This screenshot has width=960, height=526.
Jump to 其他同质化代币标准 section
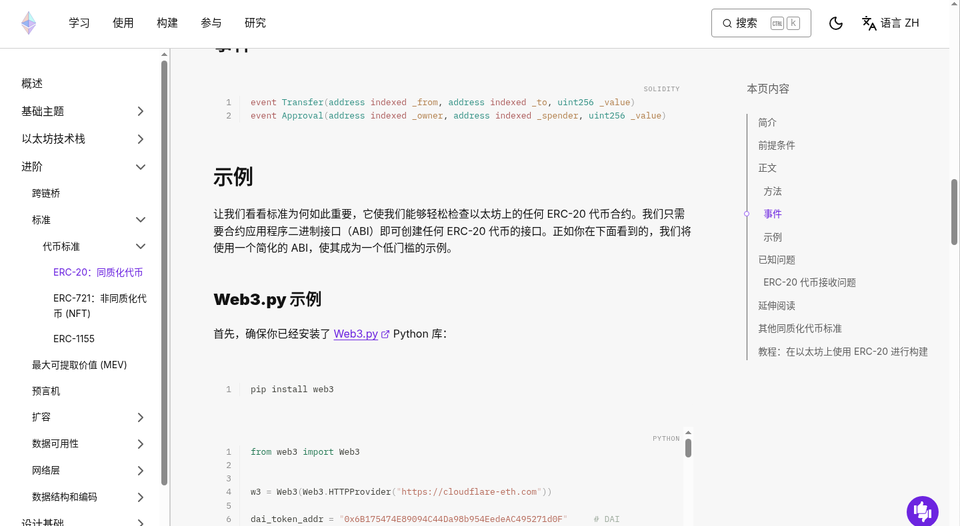800,328
